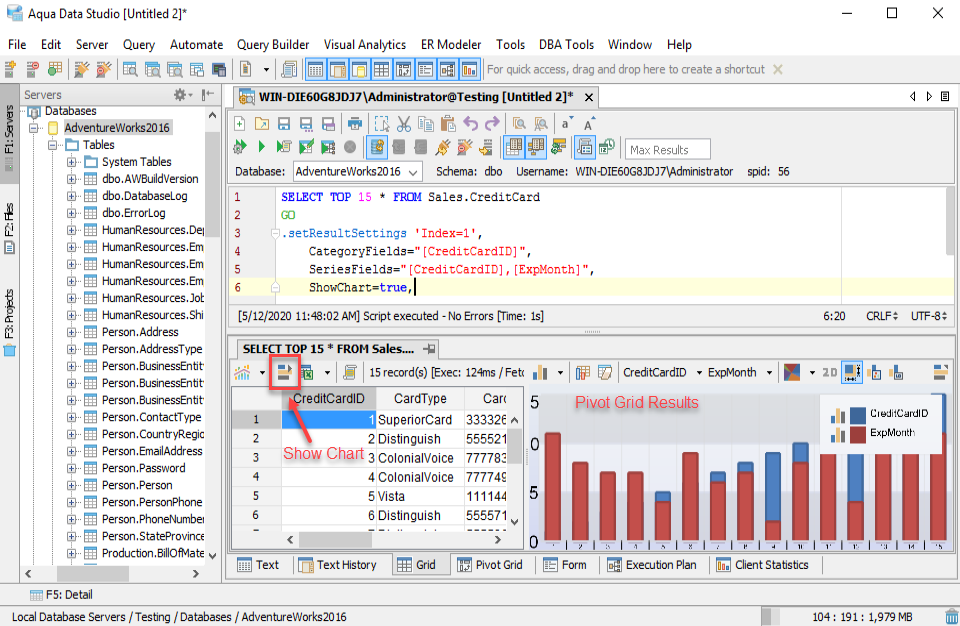960x626 pixels.
Task: Click the Save file icon in the editor toolbar
Action: 283,124
